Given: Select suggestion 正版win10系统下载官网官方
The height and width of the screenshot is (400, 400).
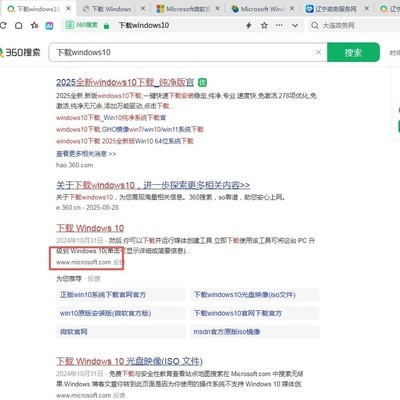Looking at the screenshot, I should pyautogui.click(x=121, y=295).
